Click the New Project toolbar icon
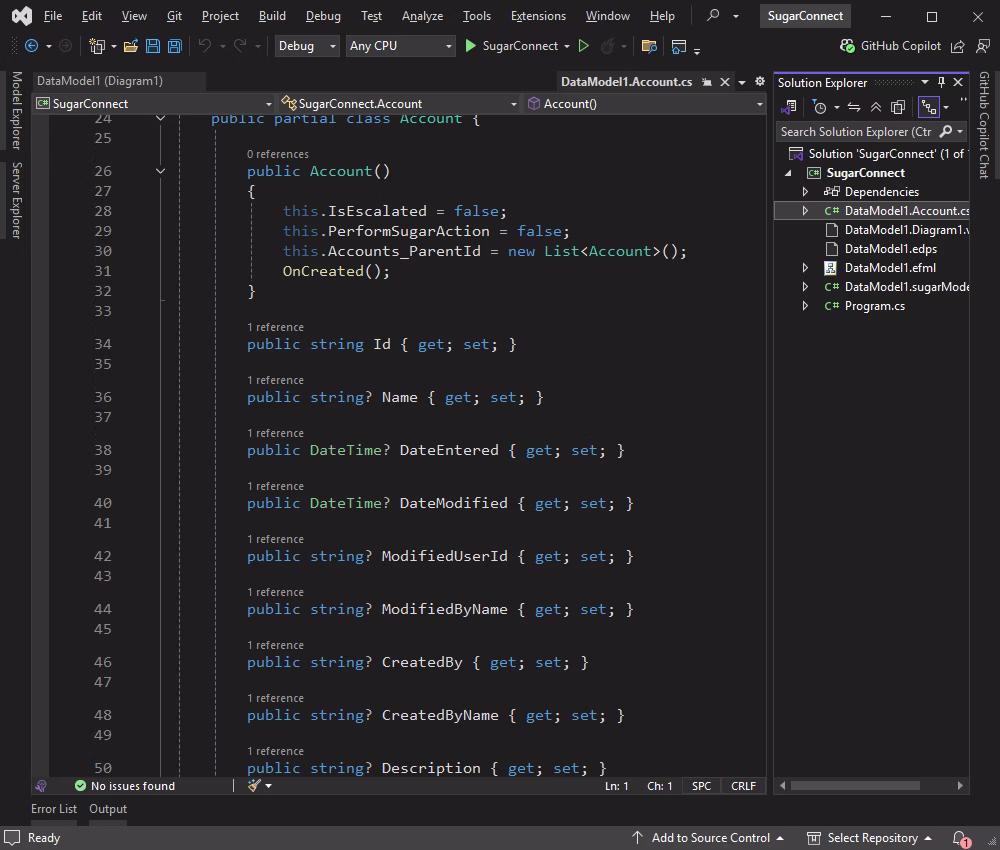This screenshot has width=1000, height=850. (x=97, y=46)
